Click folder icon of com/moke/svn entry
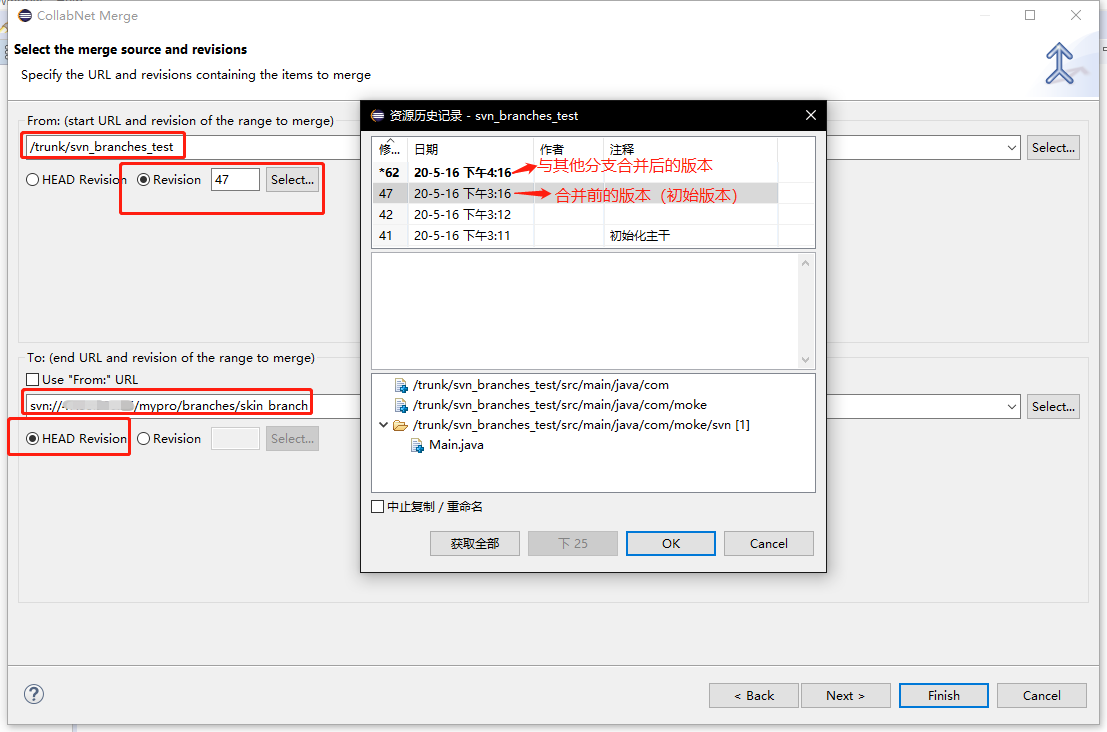The width and height of the screenshot is (1107, 732). [400, 425]
